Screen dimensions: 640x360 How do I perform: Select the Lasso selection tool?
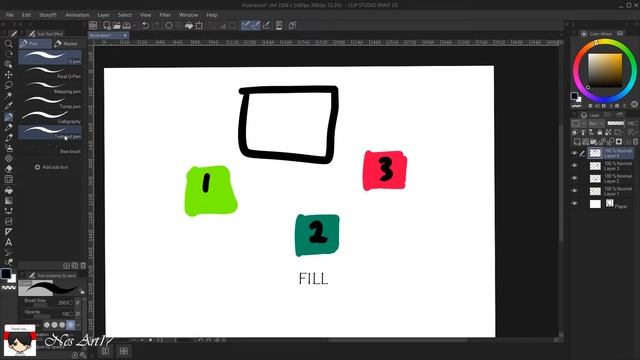click(x=8, y=85)
